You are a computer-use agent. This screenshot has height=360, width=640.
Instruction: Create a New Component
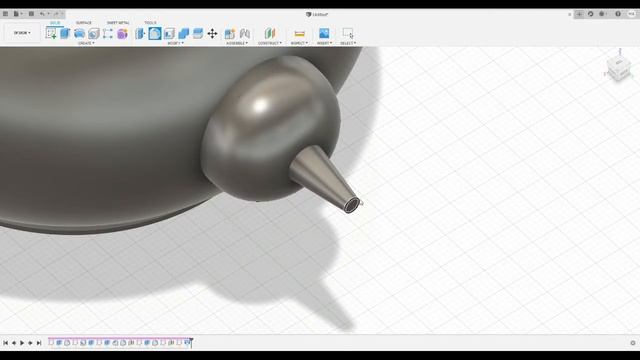pyautogui.click(x=230, y=33)
